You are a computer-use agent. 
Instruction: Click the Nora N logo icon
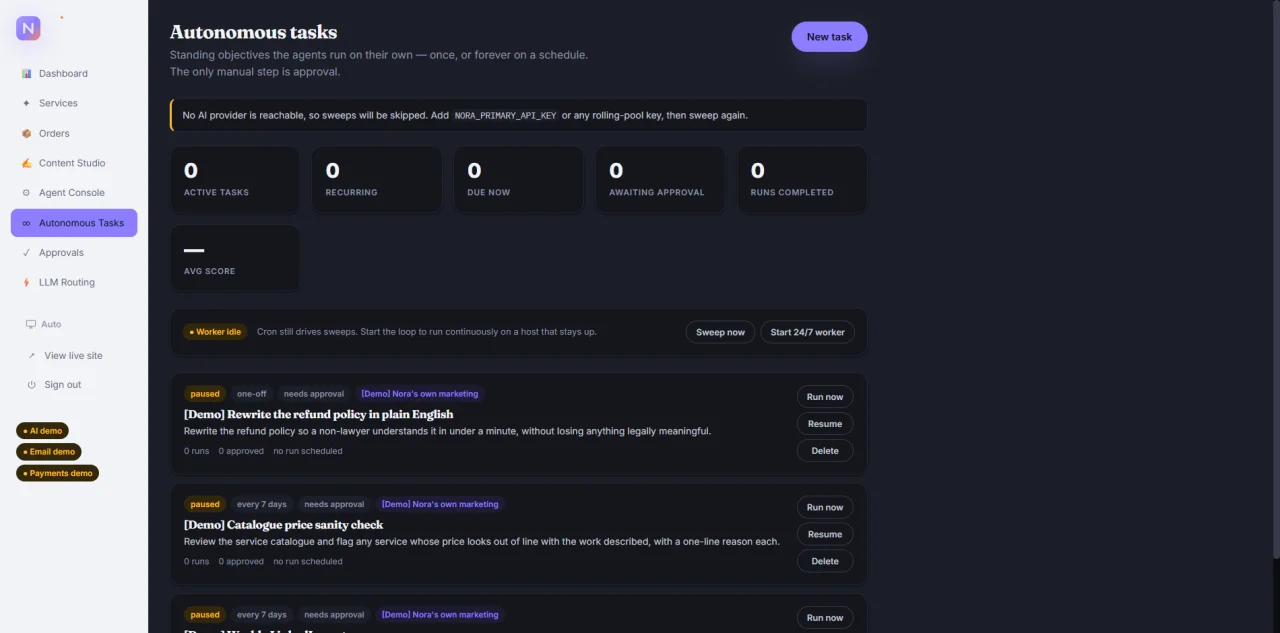[28, 28]
